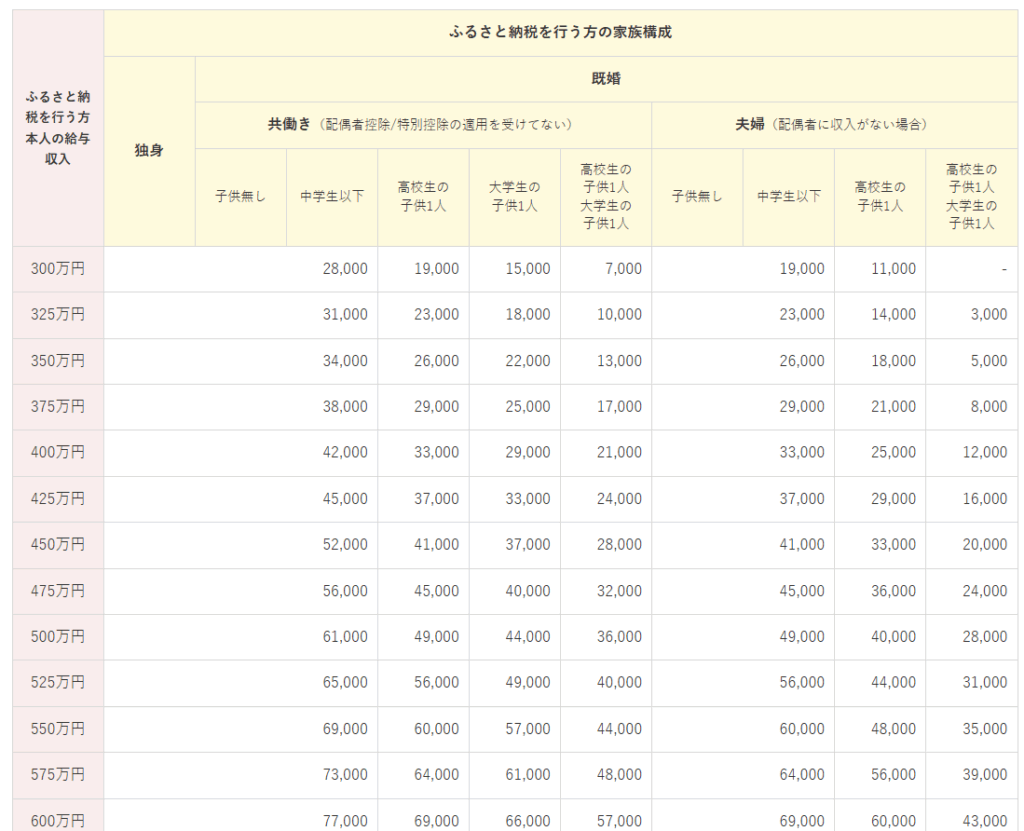Image resolution: width=1024 pixels, height=831 pixels.
Task: Click the dash cell in 300万円 row
Action: click(x=1002, y=269)
